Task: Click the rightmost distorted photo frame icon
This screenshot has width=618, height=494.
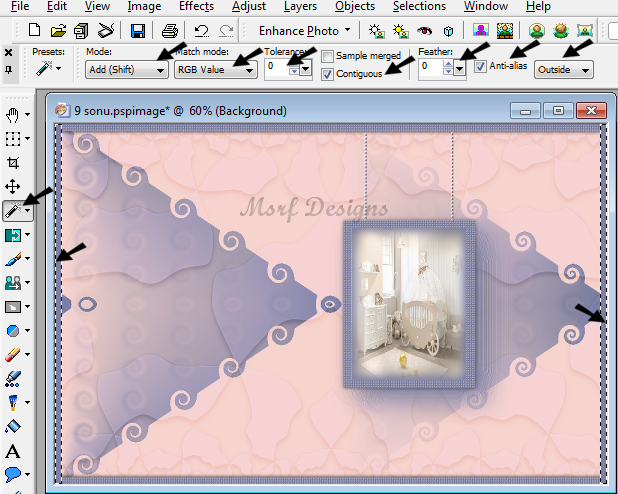Action: pyautogui.click(x=584, y=30)
